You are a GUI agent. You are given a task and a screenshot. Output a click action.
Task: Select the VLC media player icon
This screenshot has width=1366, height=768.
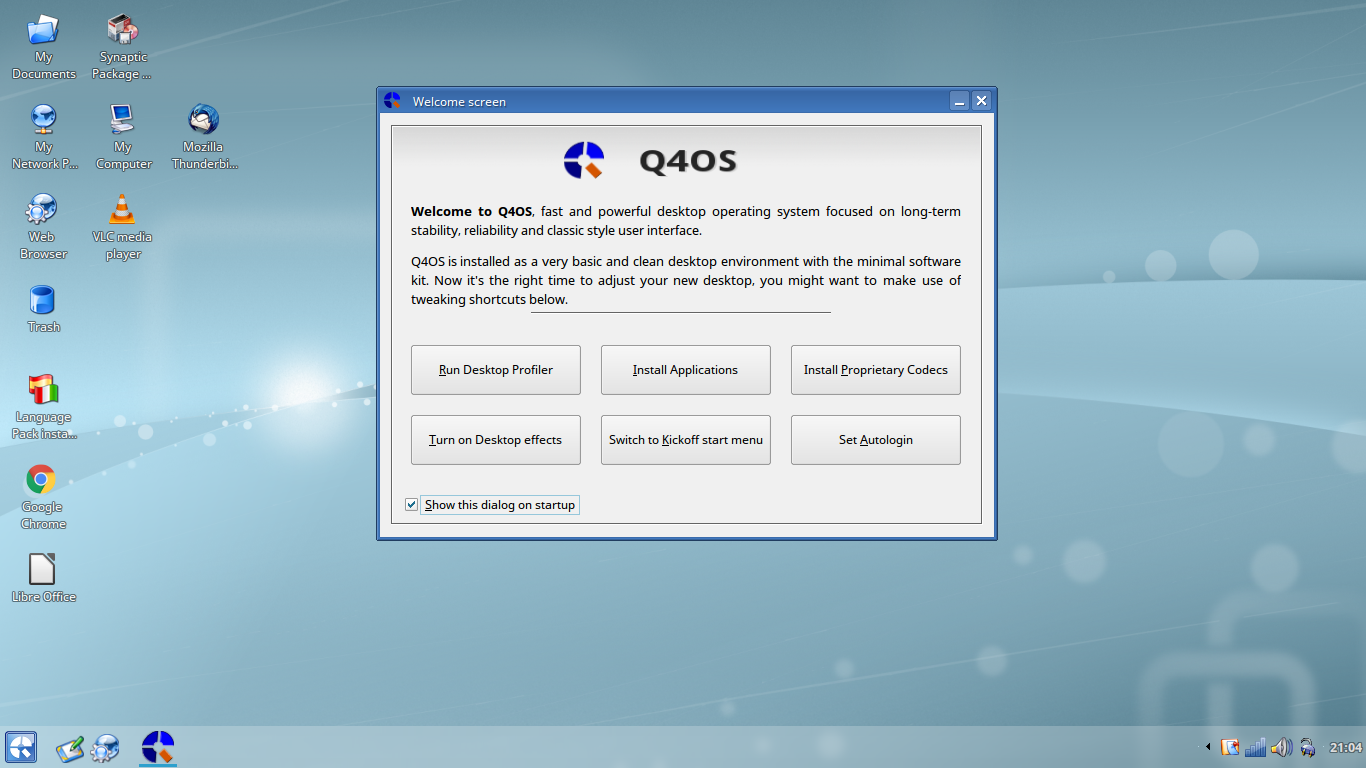point(123,227)
